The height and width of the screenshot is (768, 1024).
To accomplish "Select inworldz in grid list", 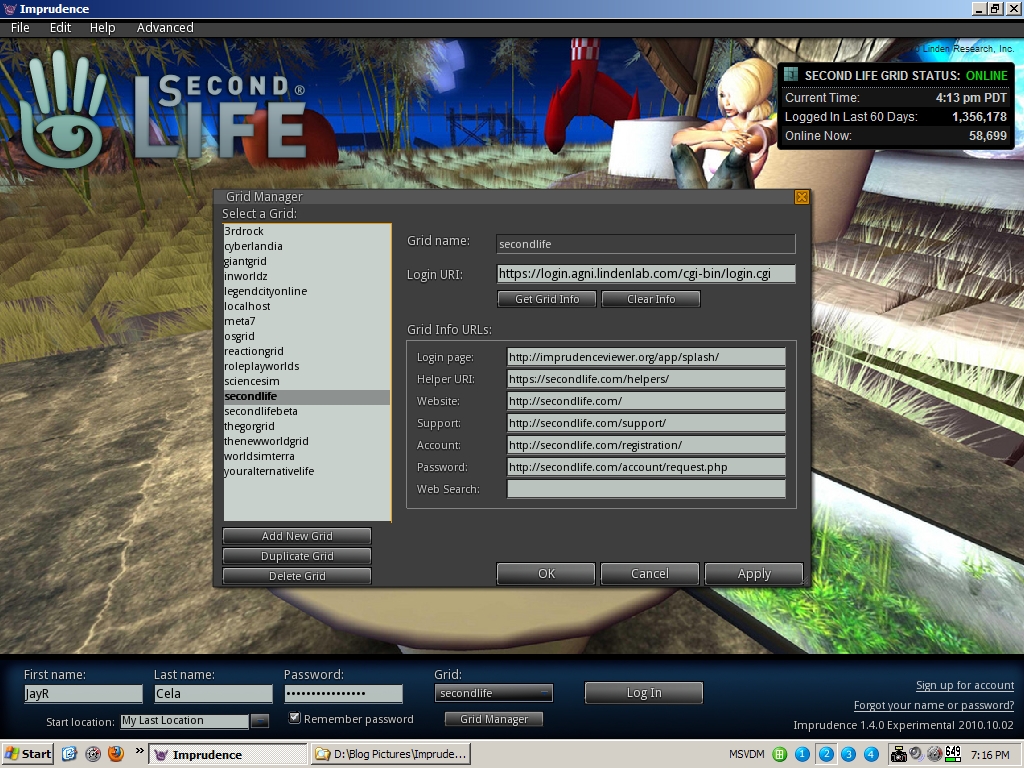I will [307, 276].
